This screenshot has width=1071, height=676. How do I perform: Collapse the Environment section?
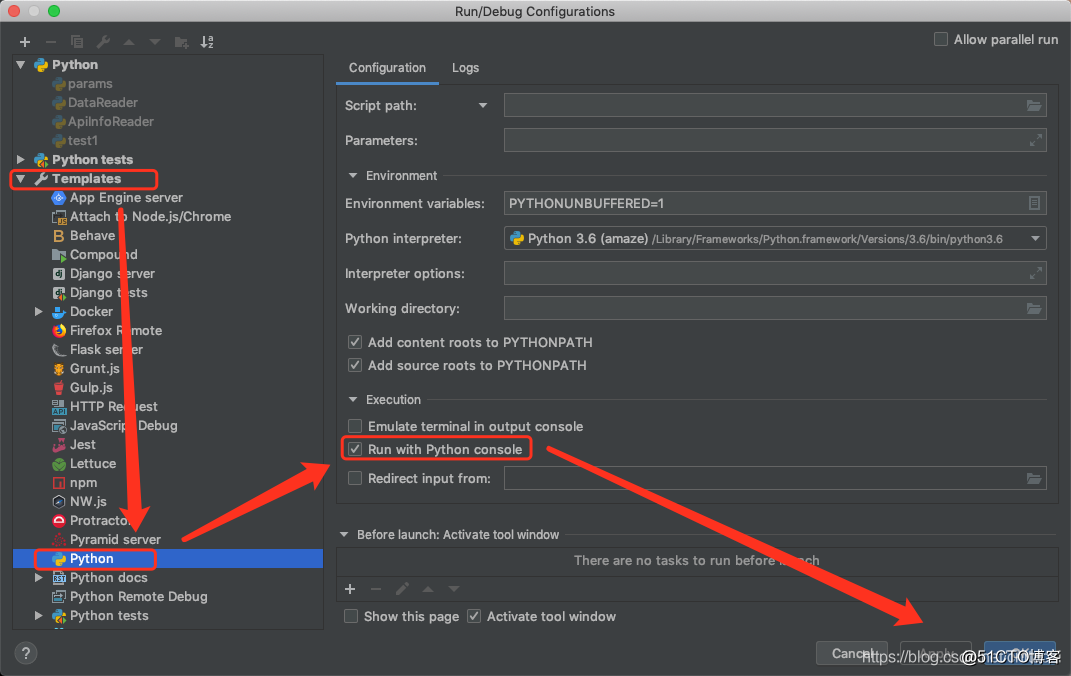coord(352,176)
